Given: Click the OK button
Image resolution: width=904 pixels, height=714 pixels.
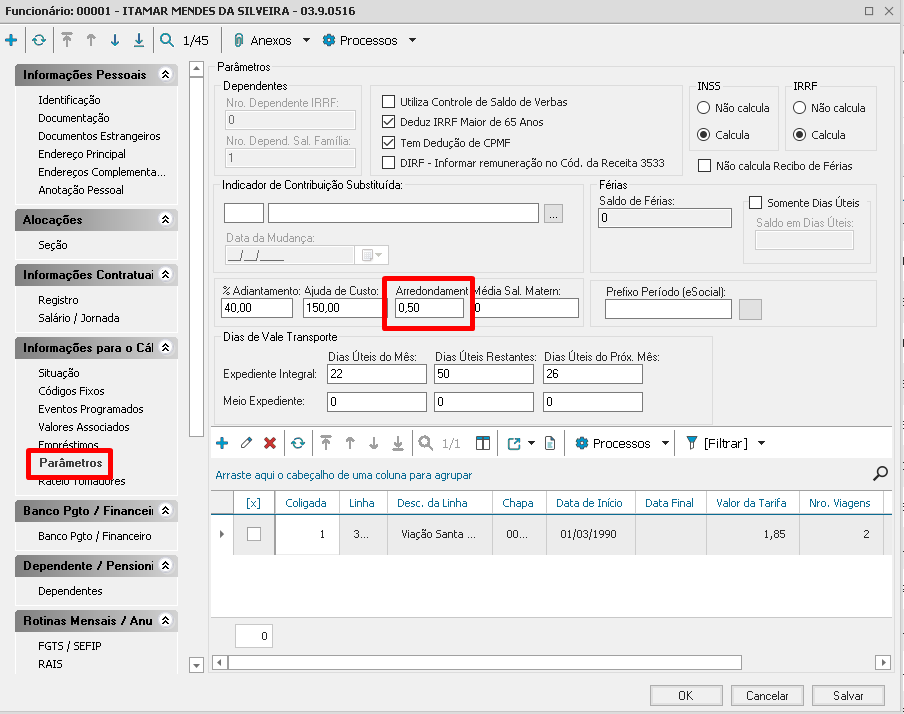Looking at the screenshot, I should [x=686, y=696].
